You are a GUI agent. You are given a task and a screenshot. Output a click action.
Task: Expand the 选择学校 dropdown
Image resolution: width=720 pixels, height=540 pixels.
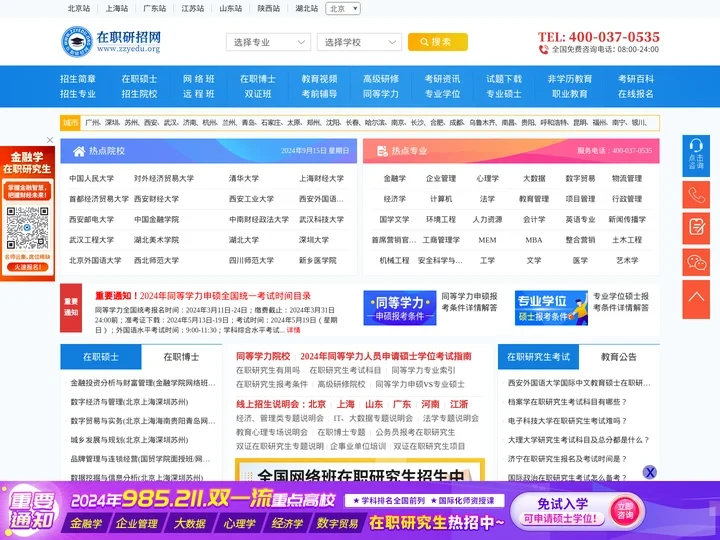coord(359,42)
